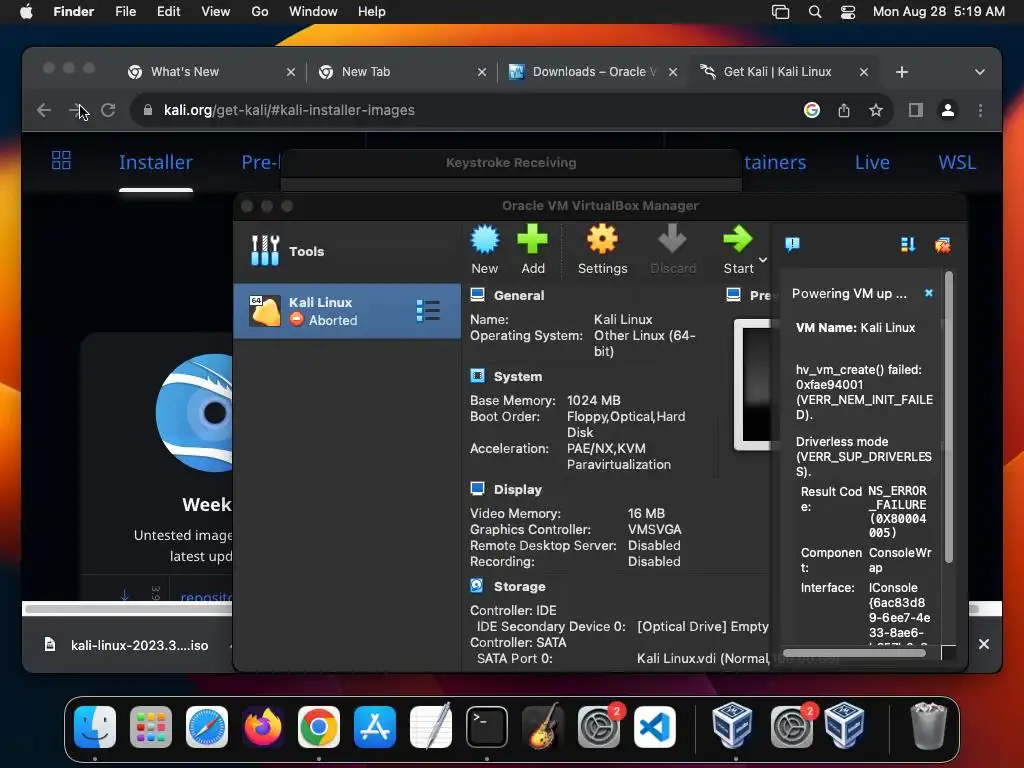Open Control Center in menu bar
Image resolution: width=1024 pixels, height=768 pixels.
tap(848, 12)
